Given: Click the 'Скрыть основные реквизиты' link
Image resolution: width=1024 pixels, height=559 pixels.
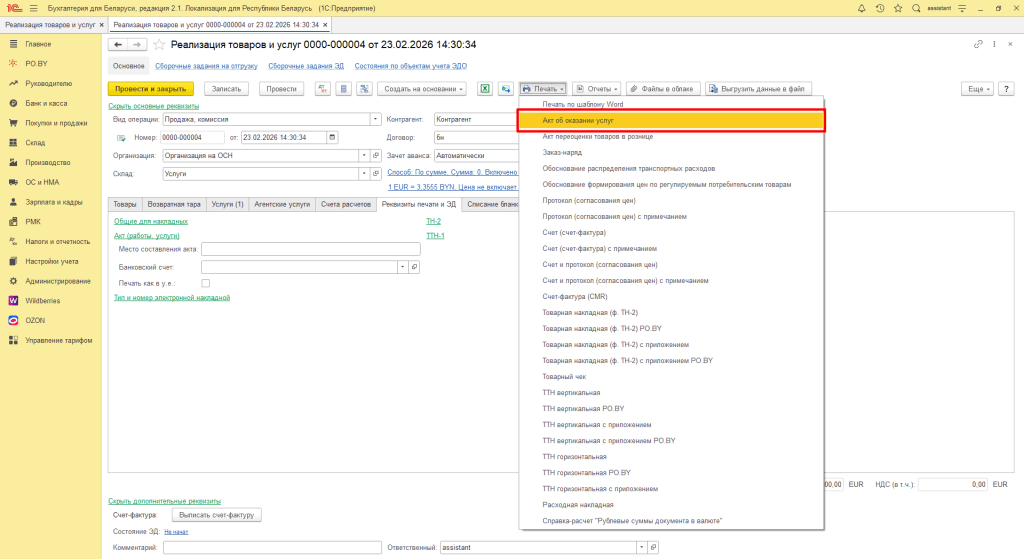Looking at the screenshot, I should [153, 106].
